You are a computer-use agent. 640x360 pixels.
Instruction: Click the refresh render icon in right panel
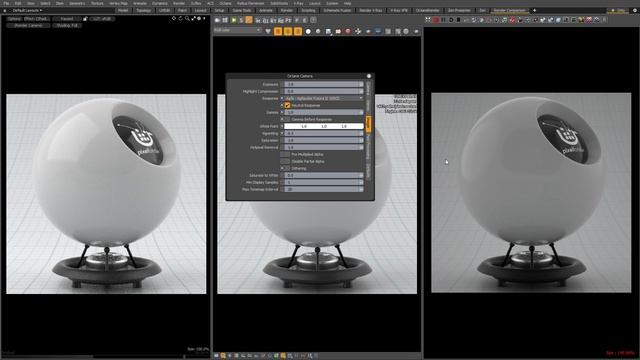click(x=451, y=20)
